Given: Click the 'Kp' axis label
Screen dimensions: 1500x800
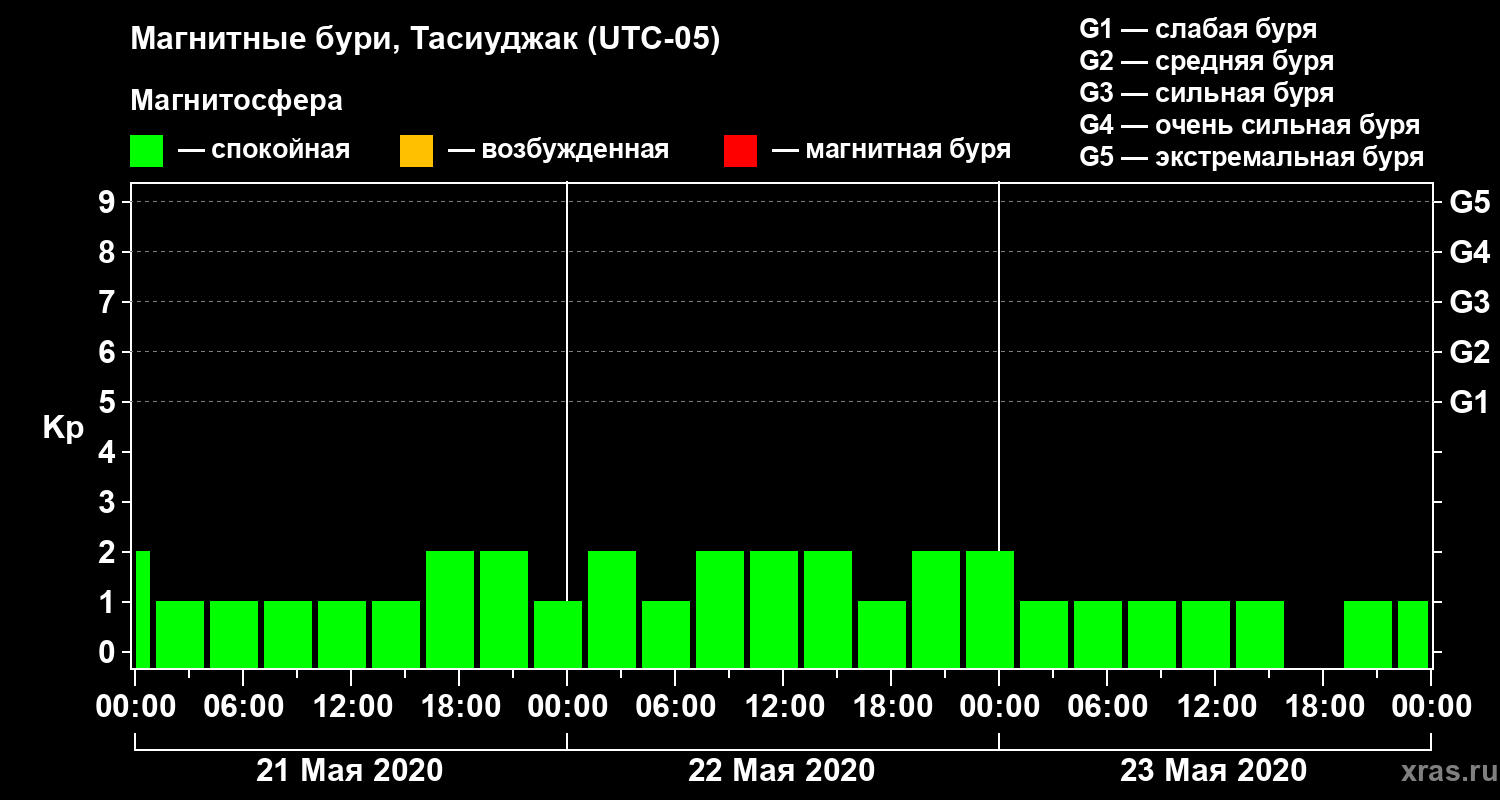Looking at the screenshot, I should point(63,428).
